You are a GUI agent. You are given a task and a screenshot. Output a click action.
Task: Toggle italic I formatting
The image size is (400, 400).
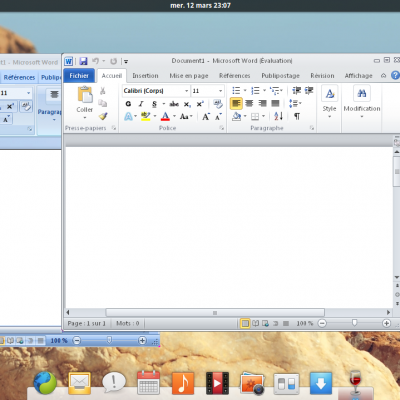pos(141,104)
